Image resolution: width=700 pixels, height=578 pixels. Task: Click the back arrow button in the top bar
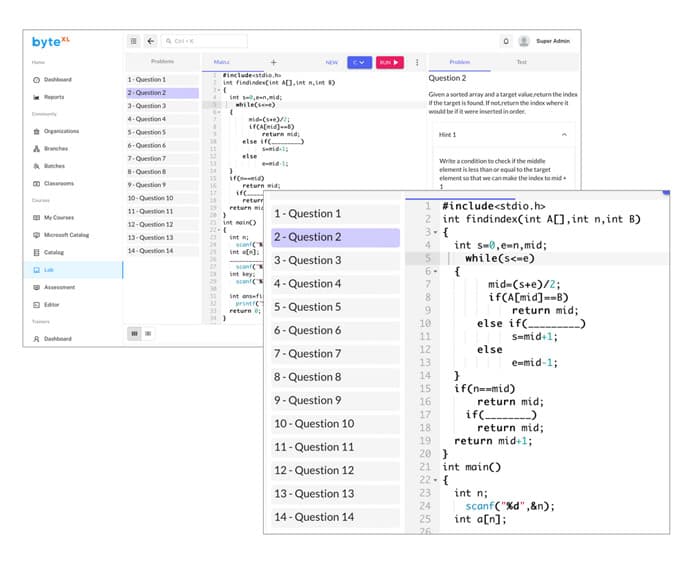tap(151, 41)
